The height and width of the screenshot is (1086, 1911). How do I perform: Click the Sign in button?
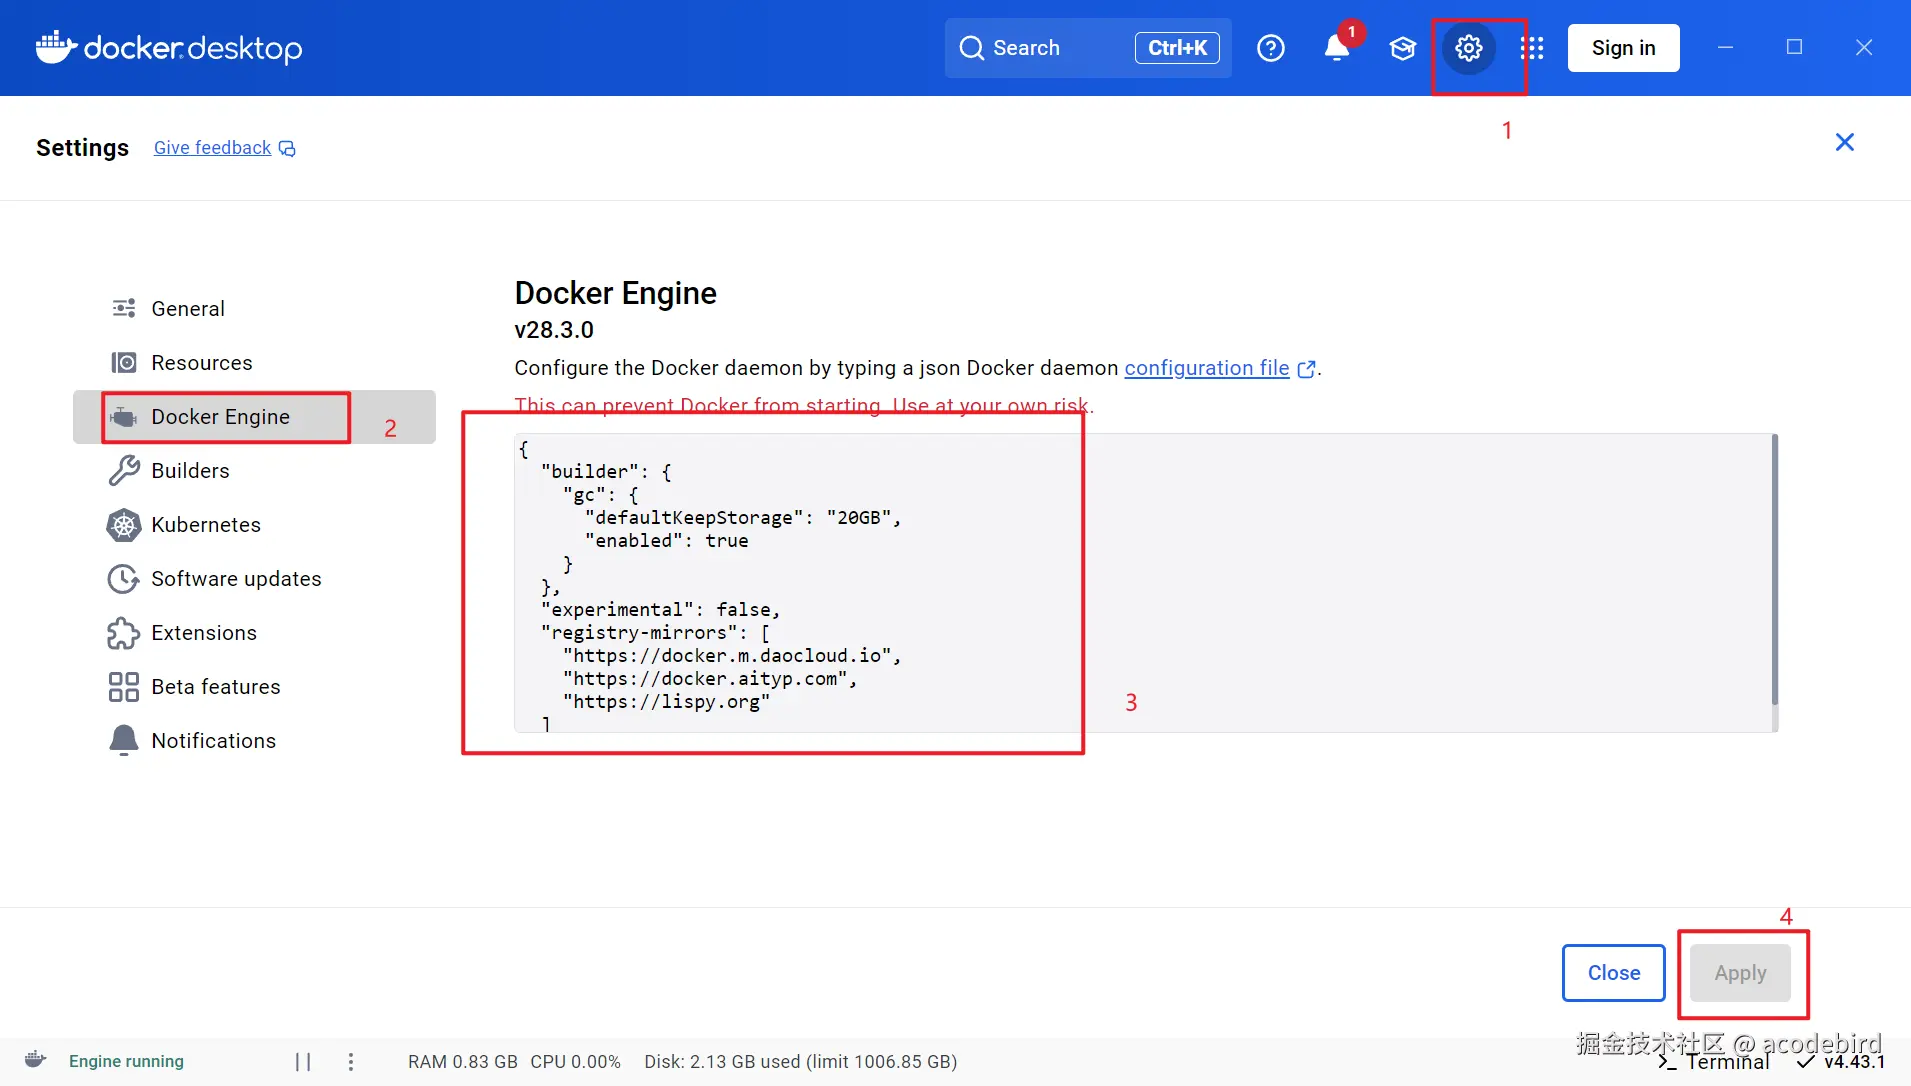(1623, 48)
